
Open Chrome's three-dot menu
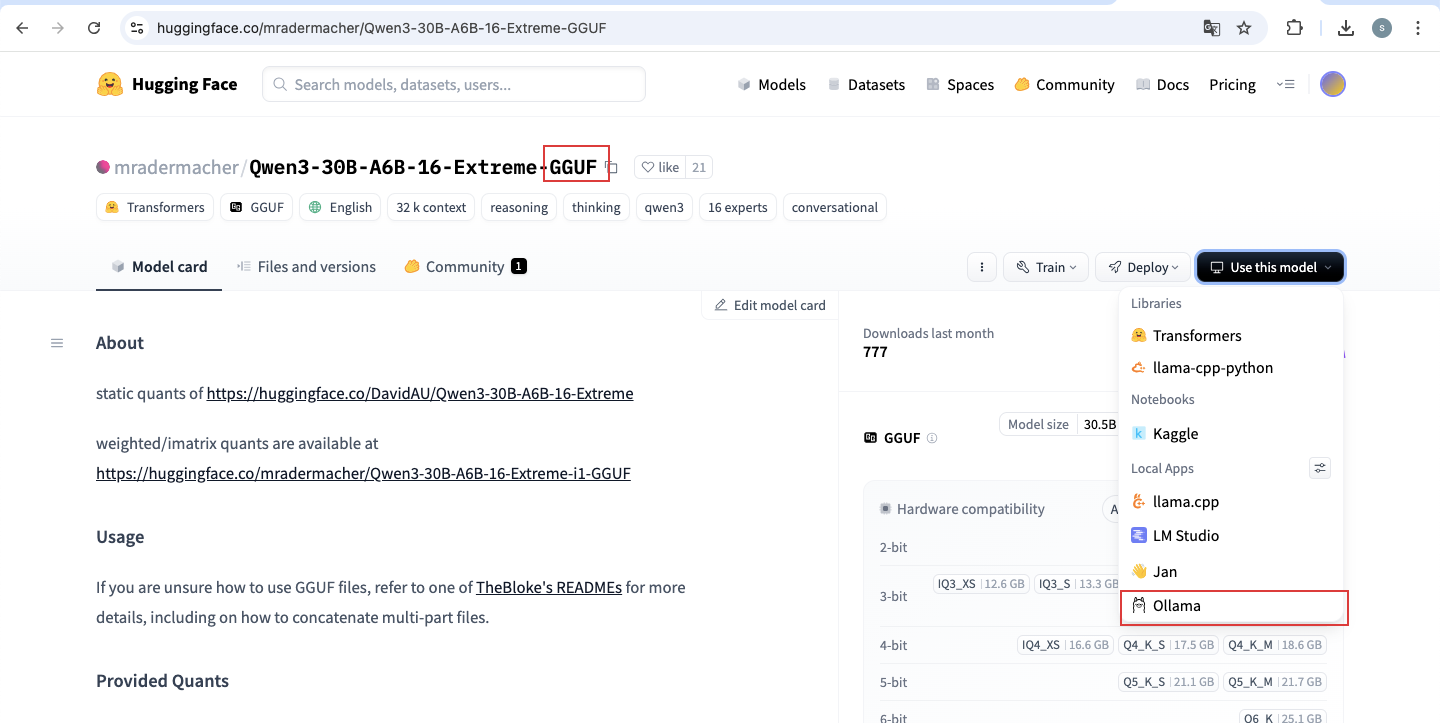click(1418, 28)
